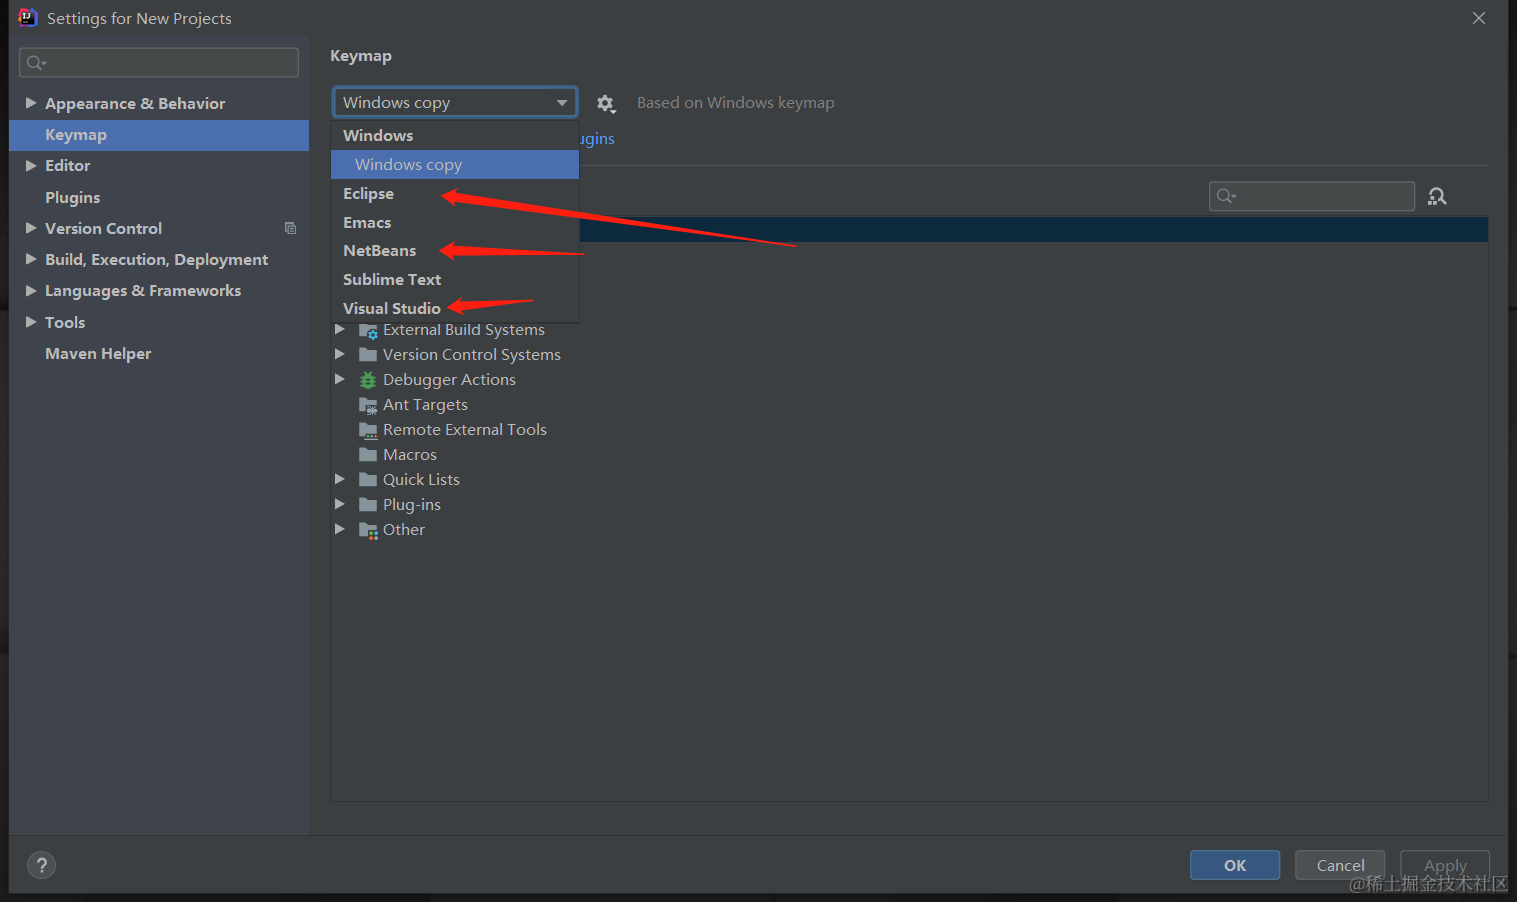This screenshot has width=1517, height=902.
Task: Select the Macros row in action tree
Action: 909,454
